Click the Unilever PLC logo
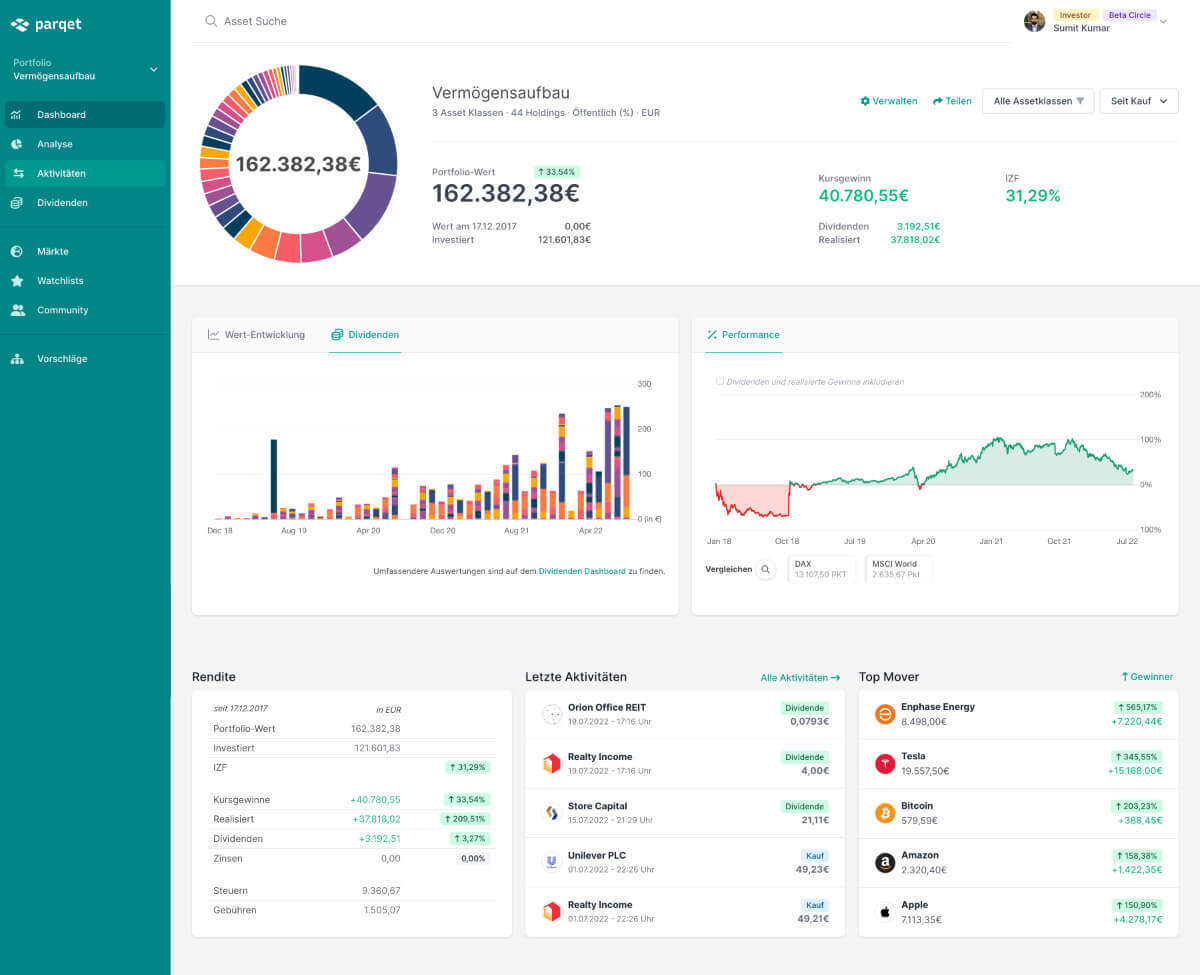Image resolution: width=1200 pixels, height=975 pixels. pos(552,862)
